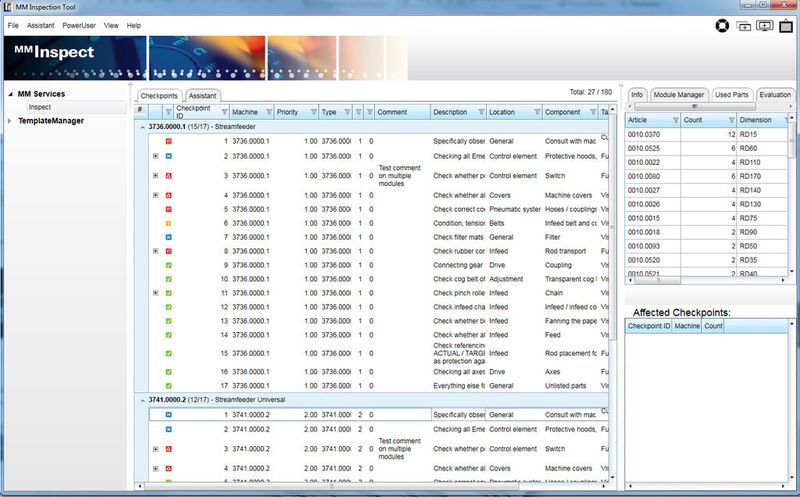This screenshot has width=800, height=497.
Task: Switch to the Module Manager tab
Action: 679,95
